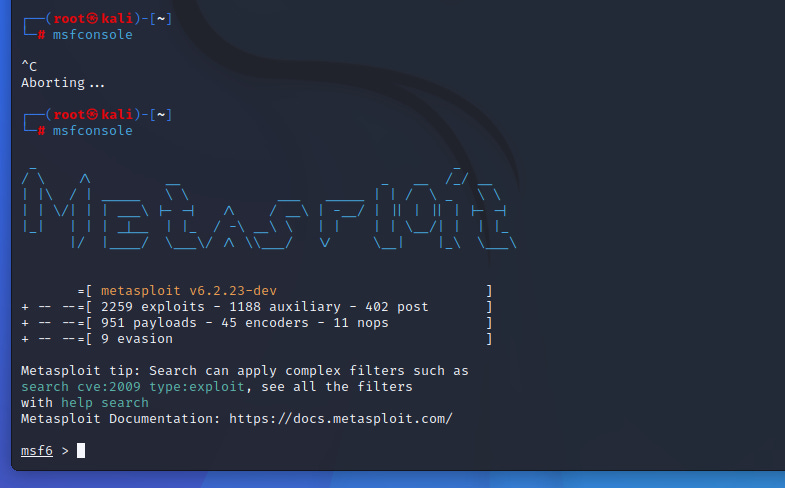Click 'Metasploit tip: Search can apply' line
Screen dimensions: 785x488
245,371
